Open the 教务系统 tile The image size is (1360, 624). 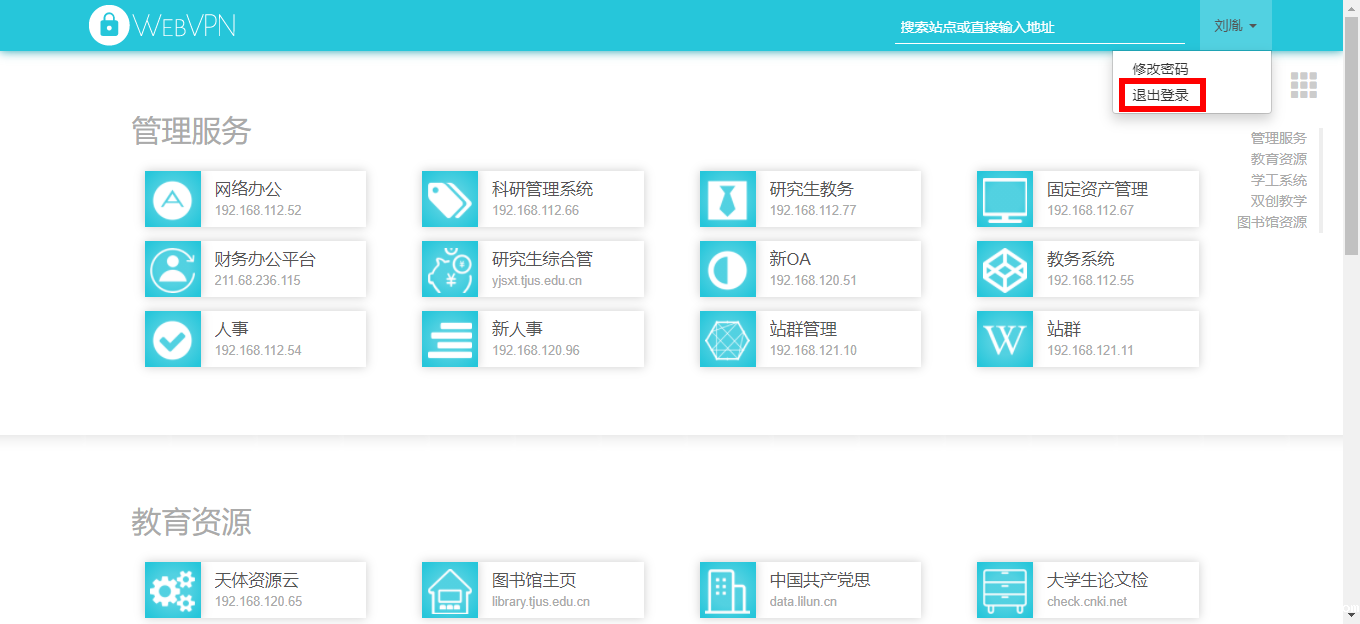tap(1088, 269)
